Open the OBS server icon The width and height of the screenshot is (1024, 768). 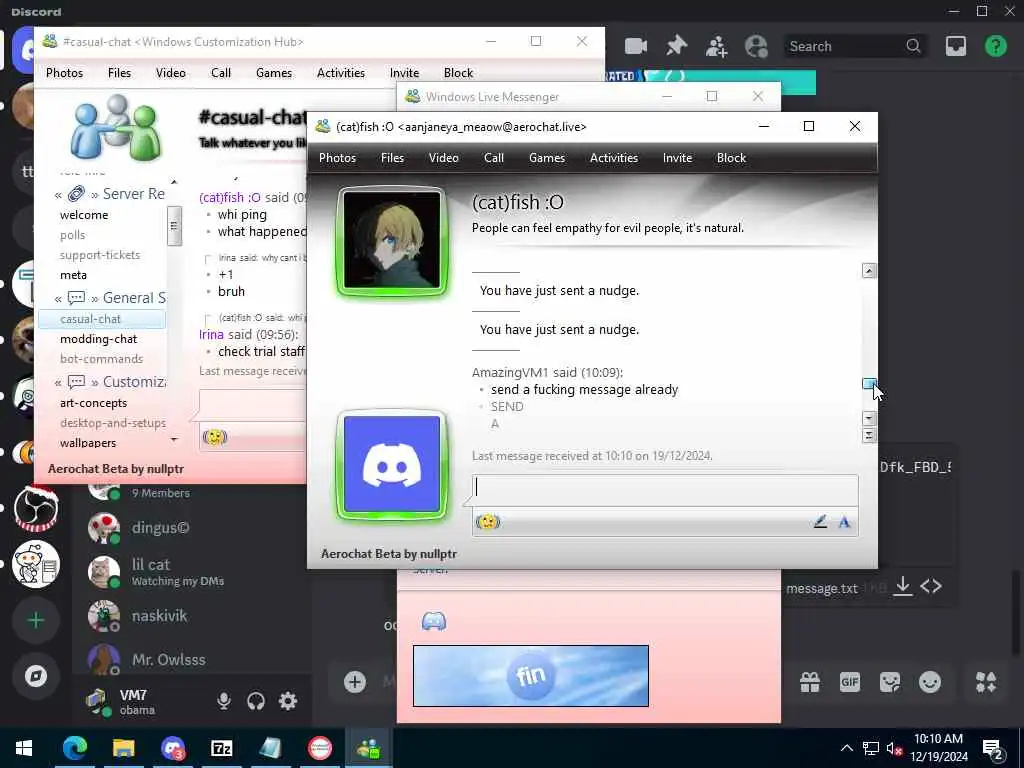tap(36, 509)
